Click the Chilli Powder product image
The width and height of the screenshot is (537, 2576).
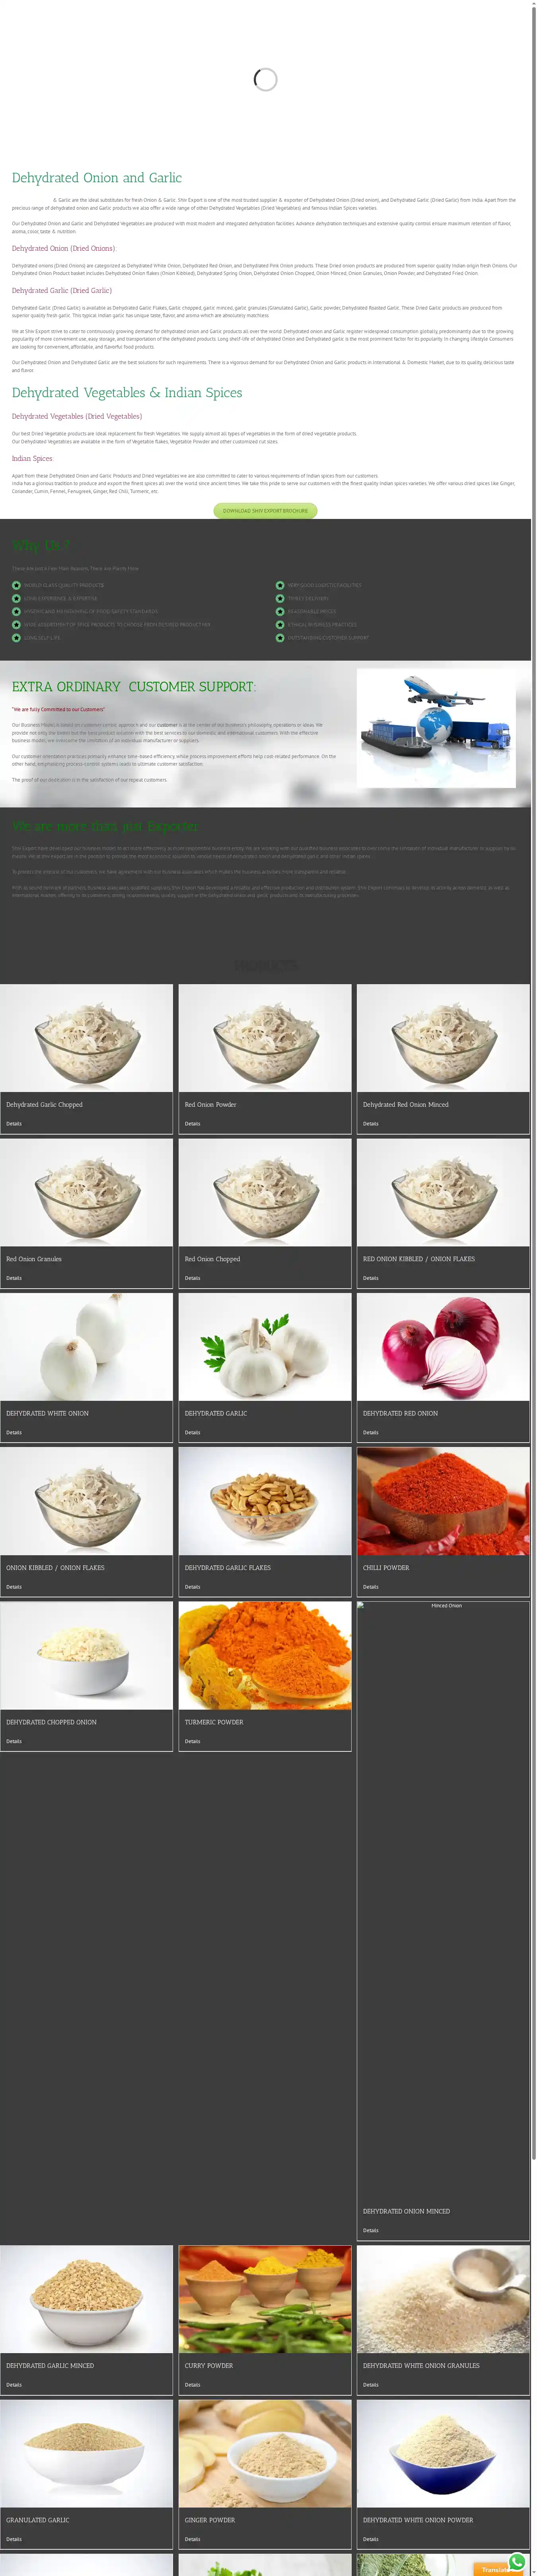[x=443, y=1501]
